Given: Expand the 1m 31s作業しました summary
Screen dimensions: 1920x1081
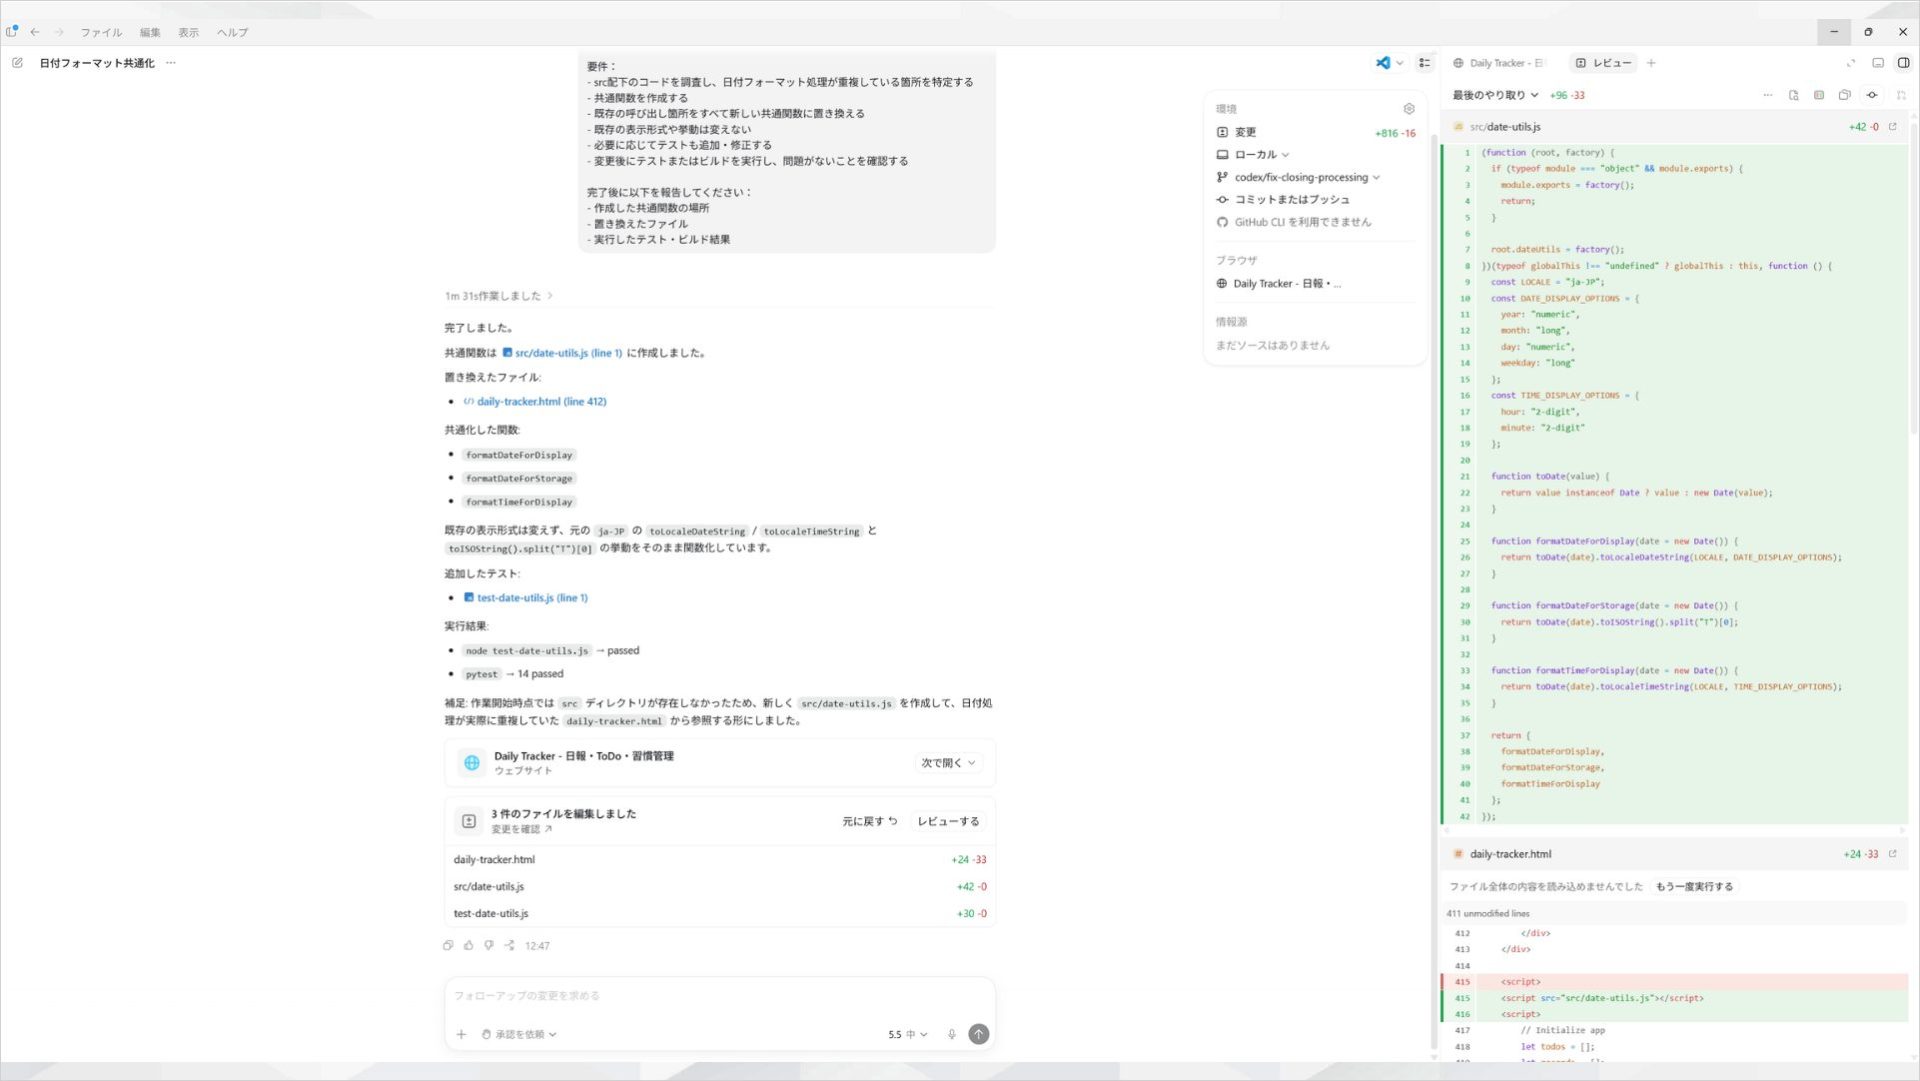Looking at the screenshot, I should (499, 296).
